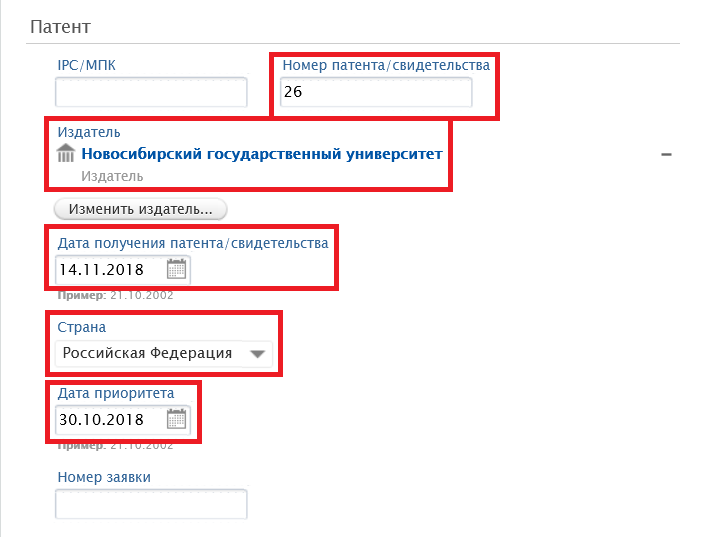The image size is (703, 537).
Task: Click the patent number field containing 26
Action: point(374,93)
